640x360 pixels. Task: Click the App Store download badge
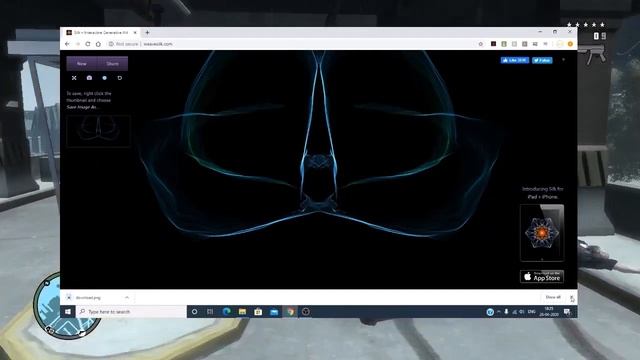(542, 276)
